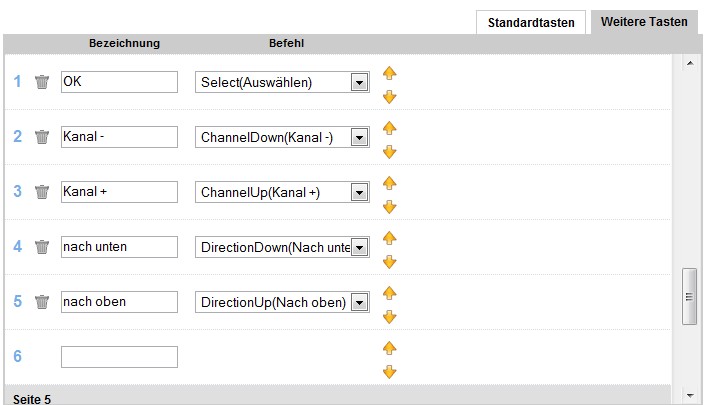Move OK row down with arrow
This screenshot has height=405, width=708.
[390, 97]
